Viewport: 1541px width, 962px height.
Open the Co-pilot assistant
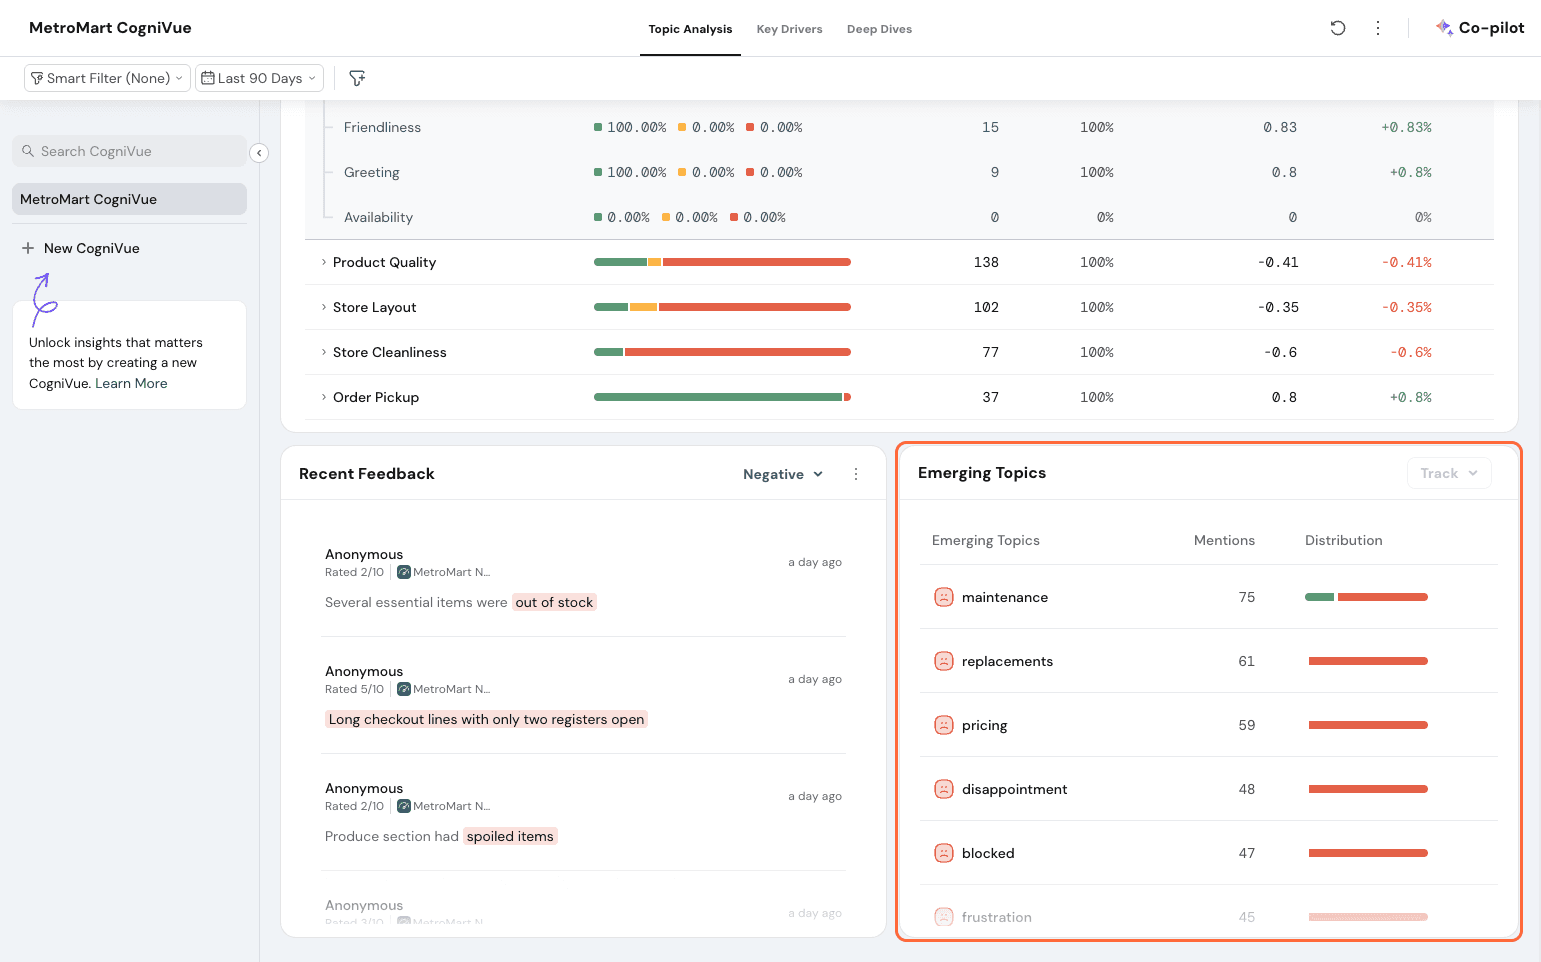tap(1480, 28)
